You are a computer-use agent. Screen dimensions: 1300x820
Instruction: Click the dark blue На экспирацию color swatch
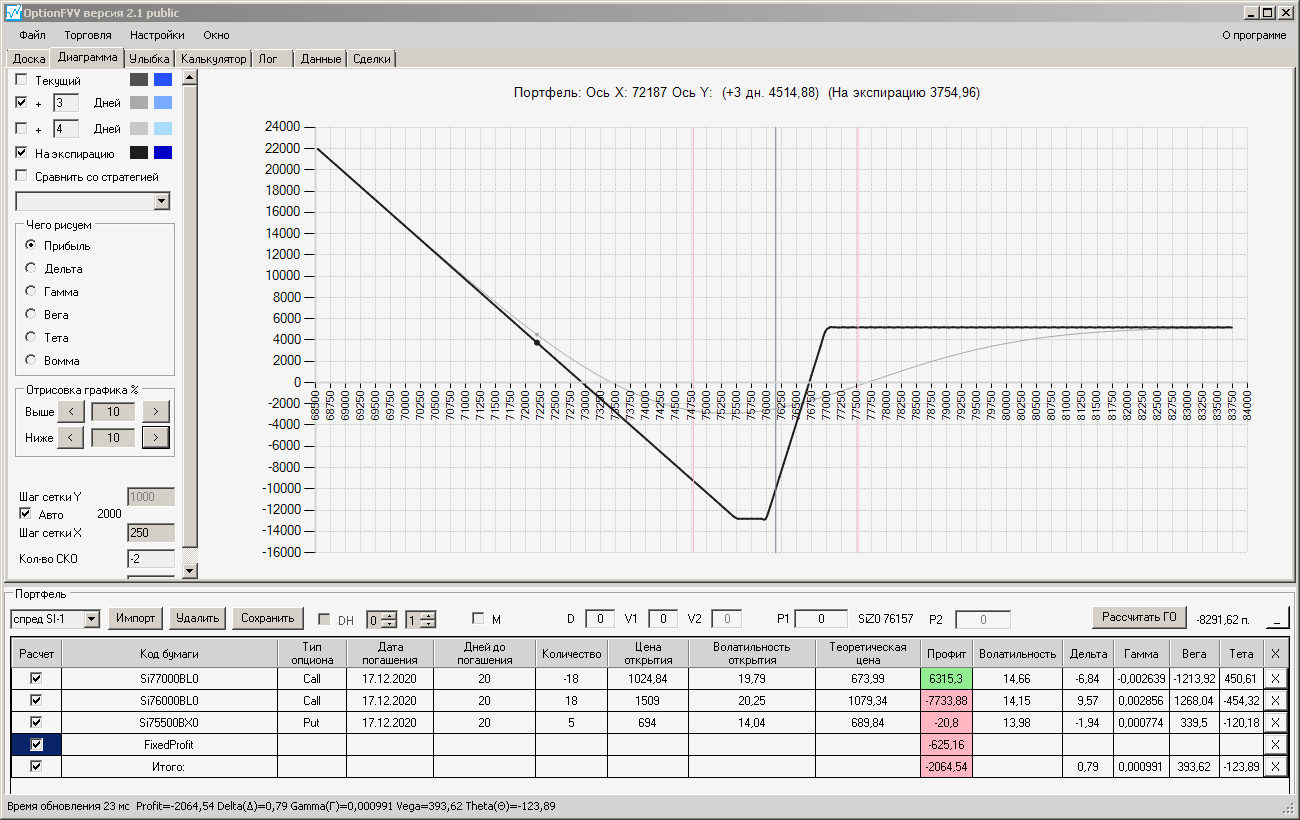tap(163, 153)
